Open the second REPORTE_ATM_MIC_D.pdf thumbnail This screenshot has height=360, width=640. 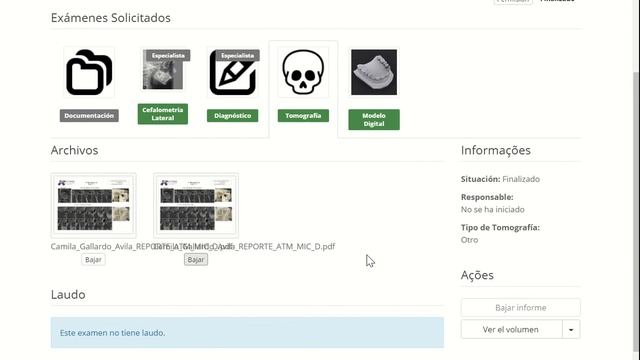(x=196, y=205)
